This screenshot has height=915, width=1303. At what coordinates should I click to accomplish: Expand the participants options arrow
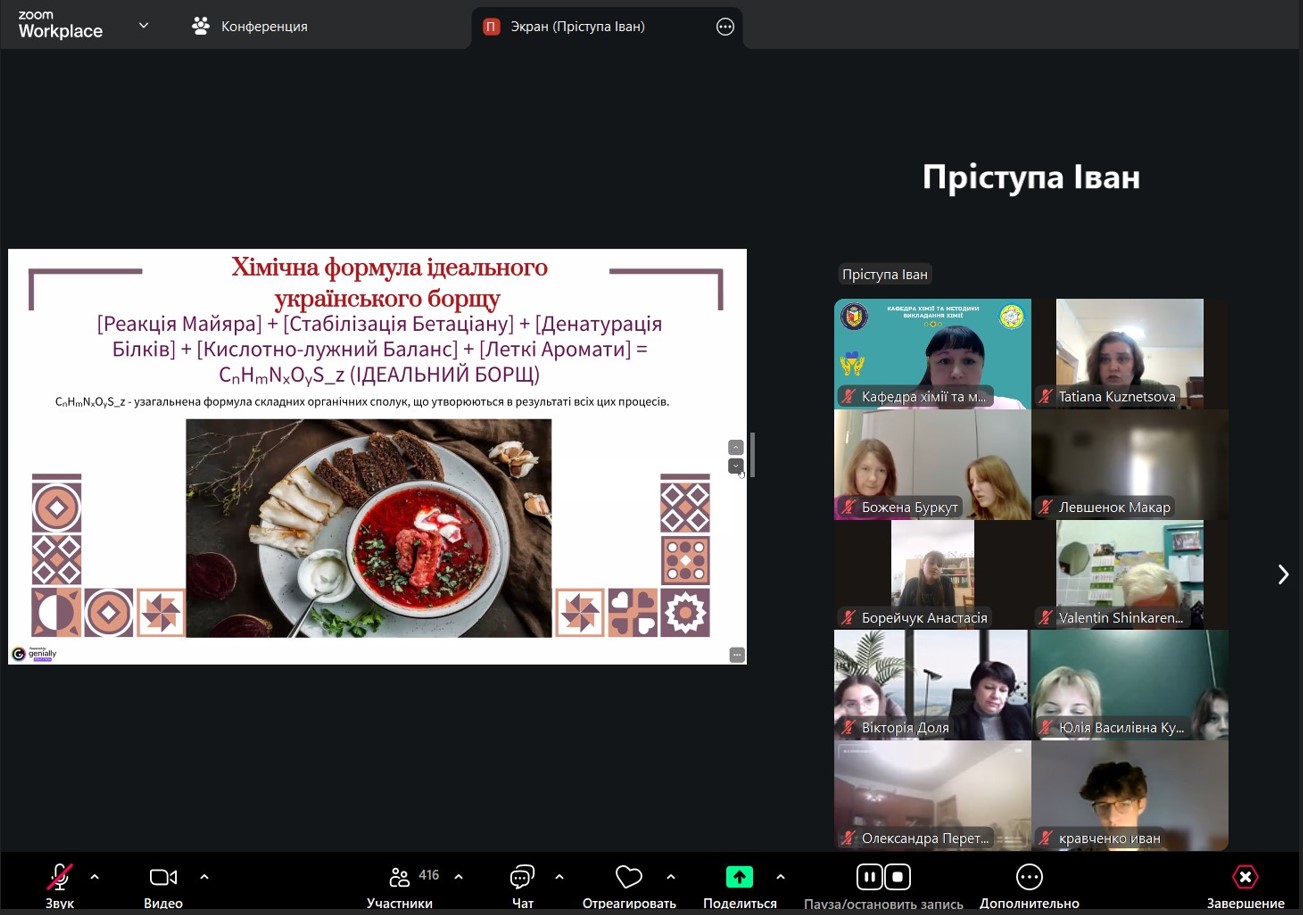pyautogui.click(x=459, y=877)
